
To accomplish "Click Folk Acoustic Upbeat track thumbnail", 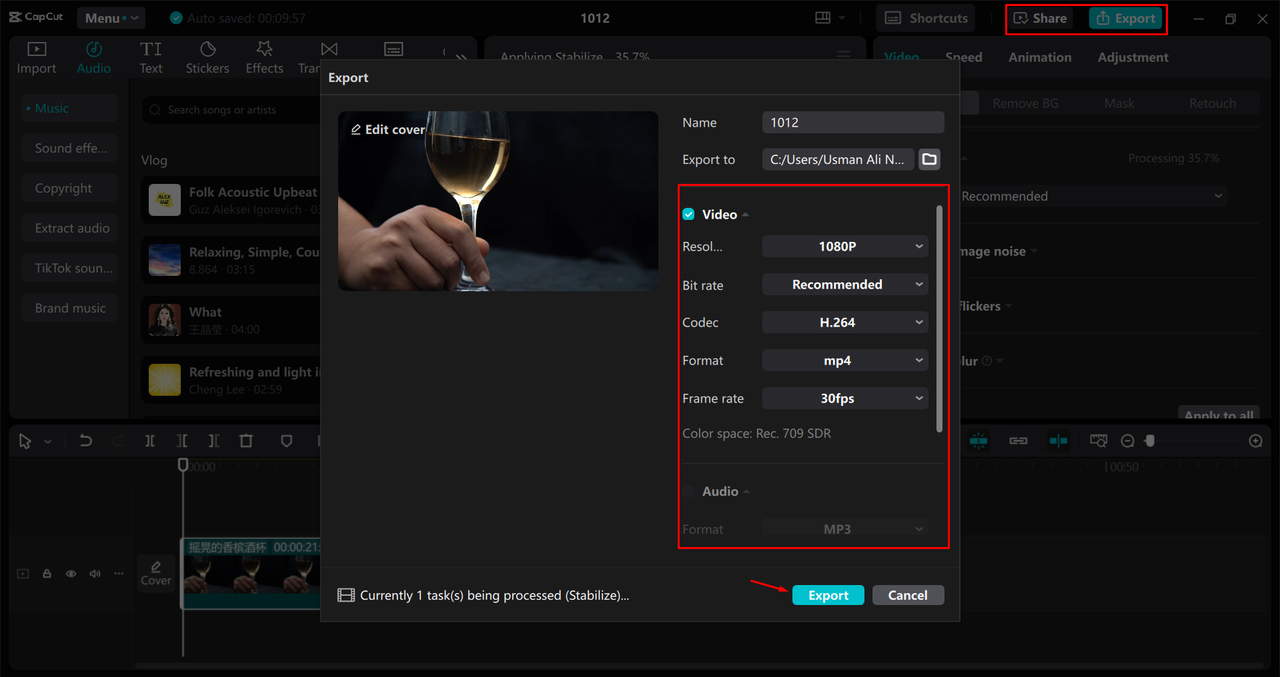I will tap(165, 200).
